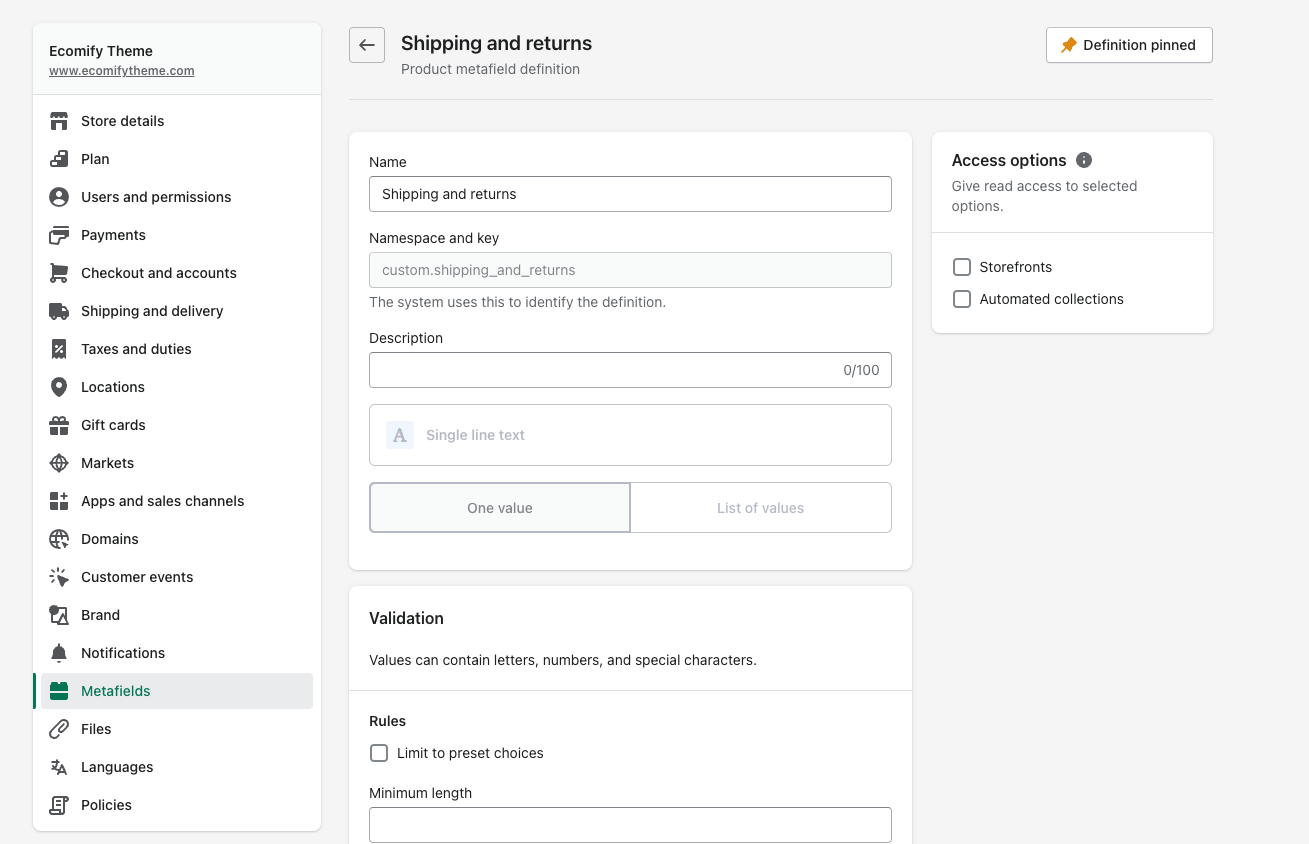The height and width of the screenshot is (844, 1309).
Task: Select the List of values option
Action: (761, 508)
